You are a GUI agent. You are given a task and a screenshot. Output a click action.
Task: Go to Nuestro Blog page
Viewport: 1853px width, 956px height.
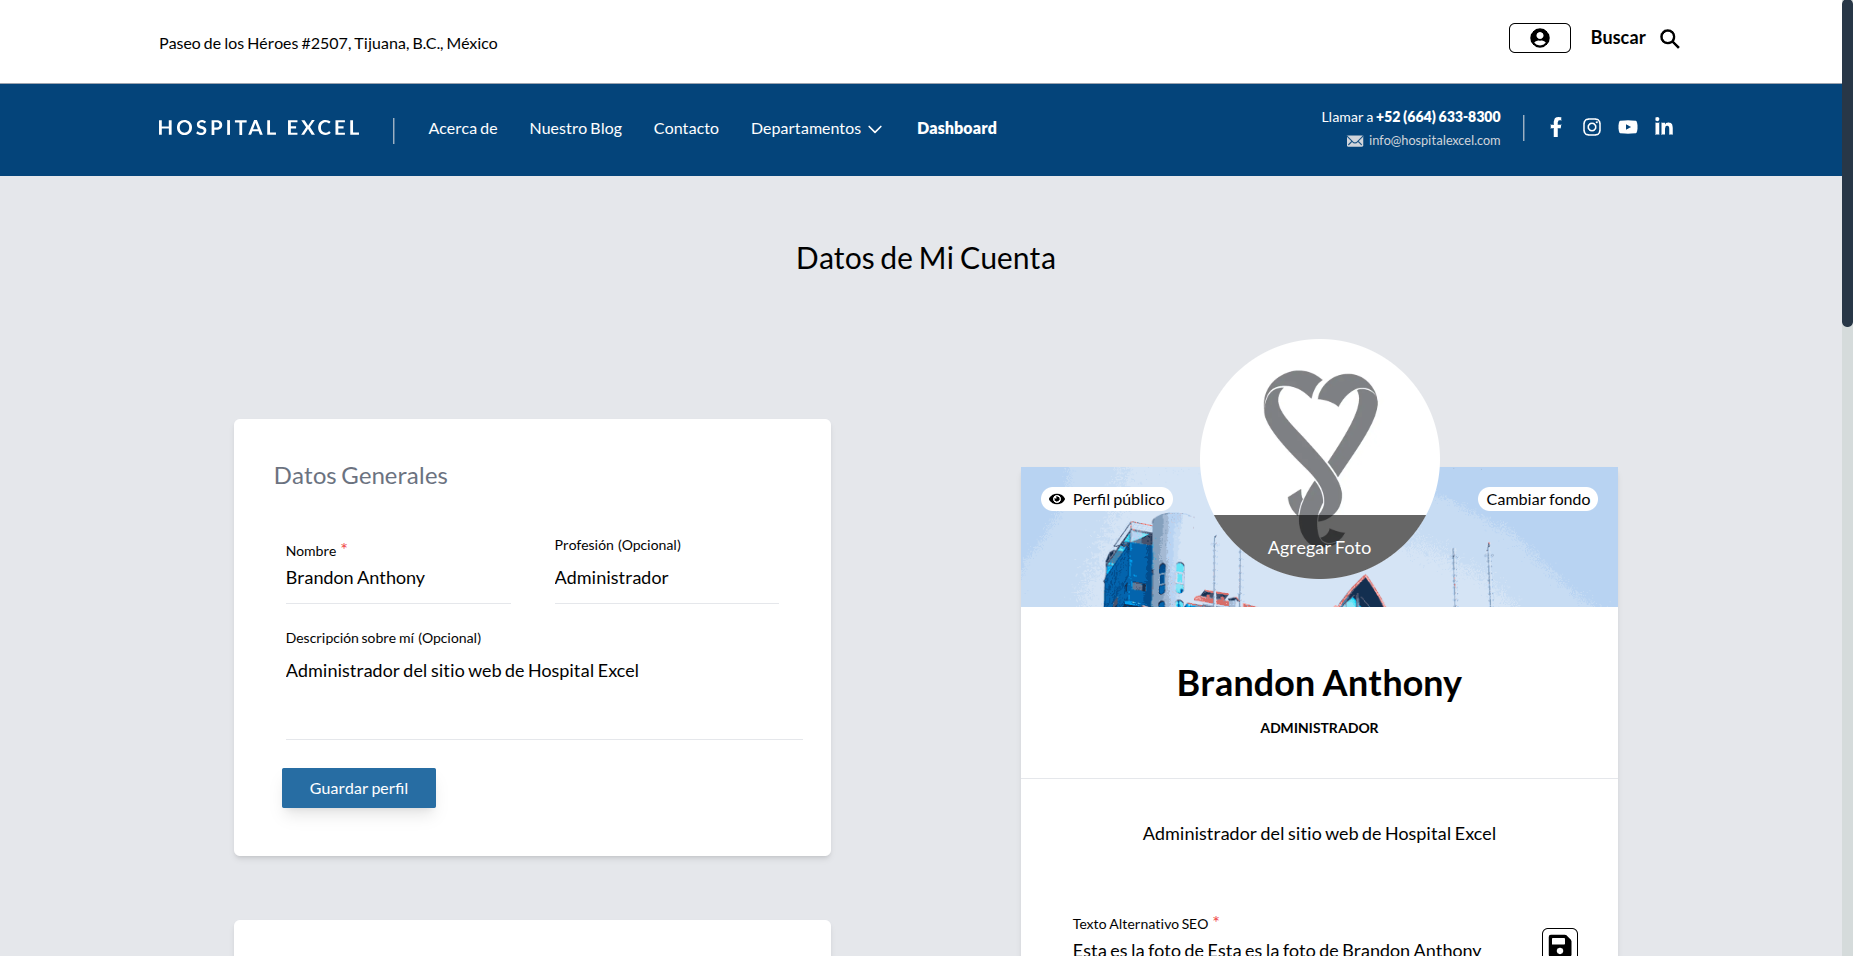[575, 129]
